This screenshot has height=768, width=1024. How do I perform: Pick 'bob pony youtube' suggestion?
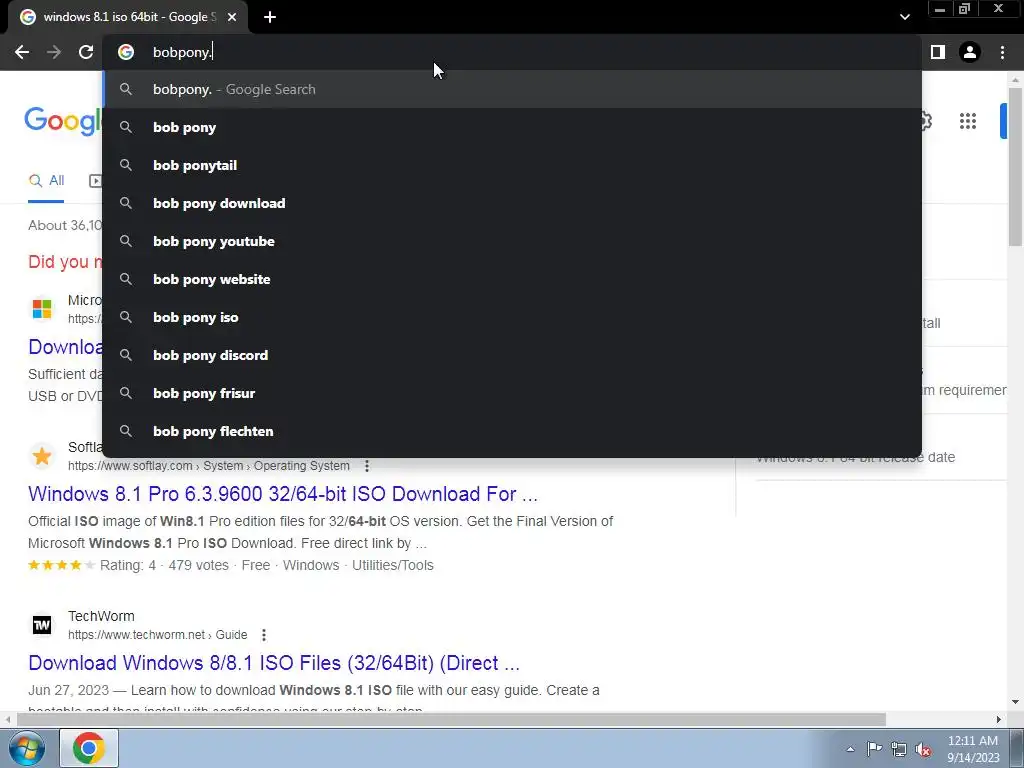pyautogui.click(x=512, y=241)
